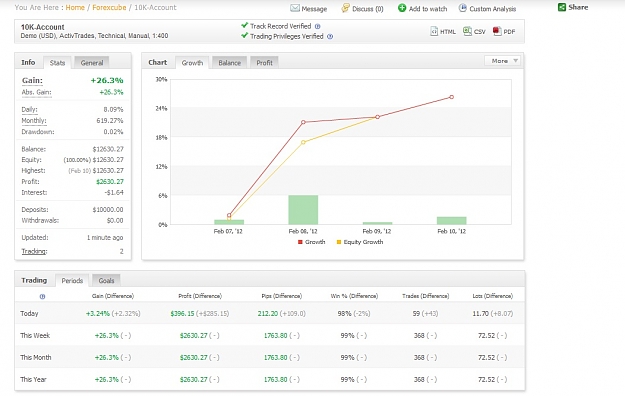Switch to the Stats tab

(57, 63)
